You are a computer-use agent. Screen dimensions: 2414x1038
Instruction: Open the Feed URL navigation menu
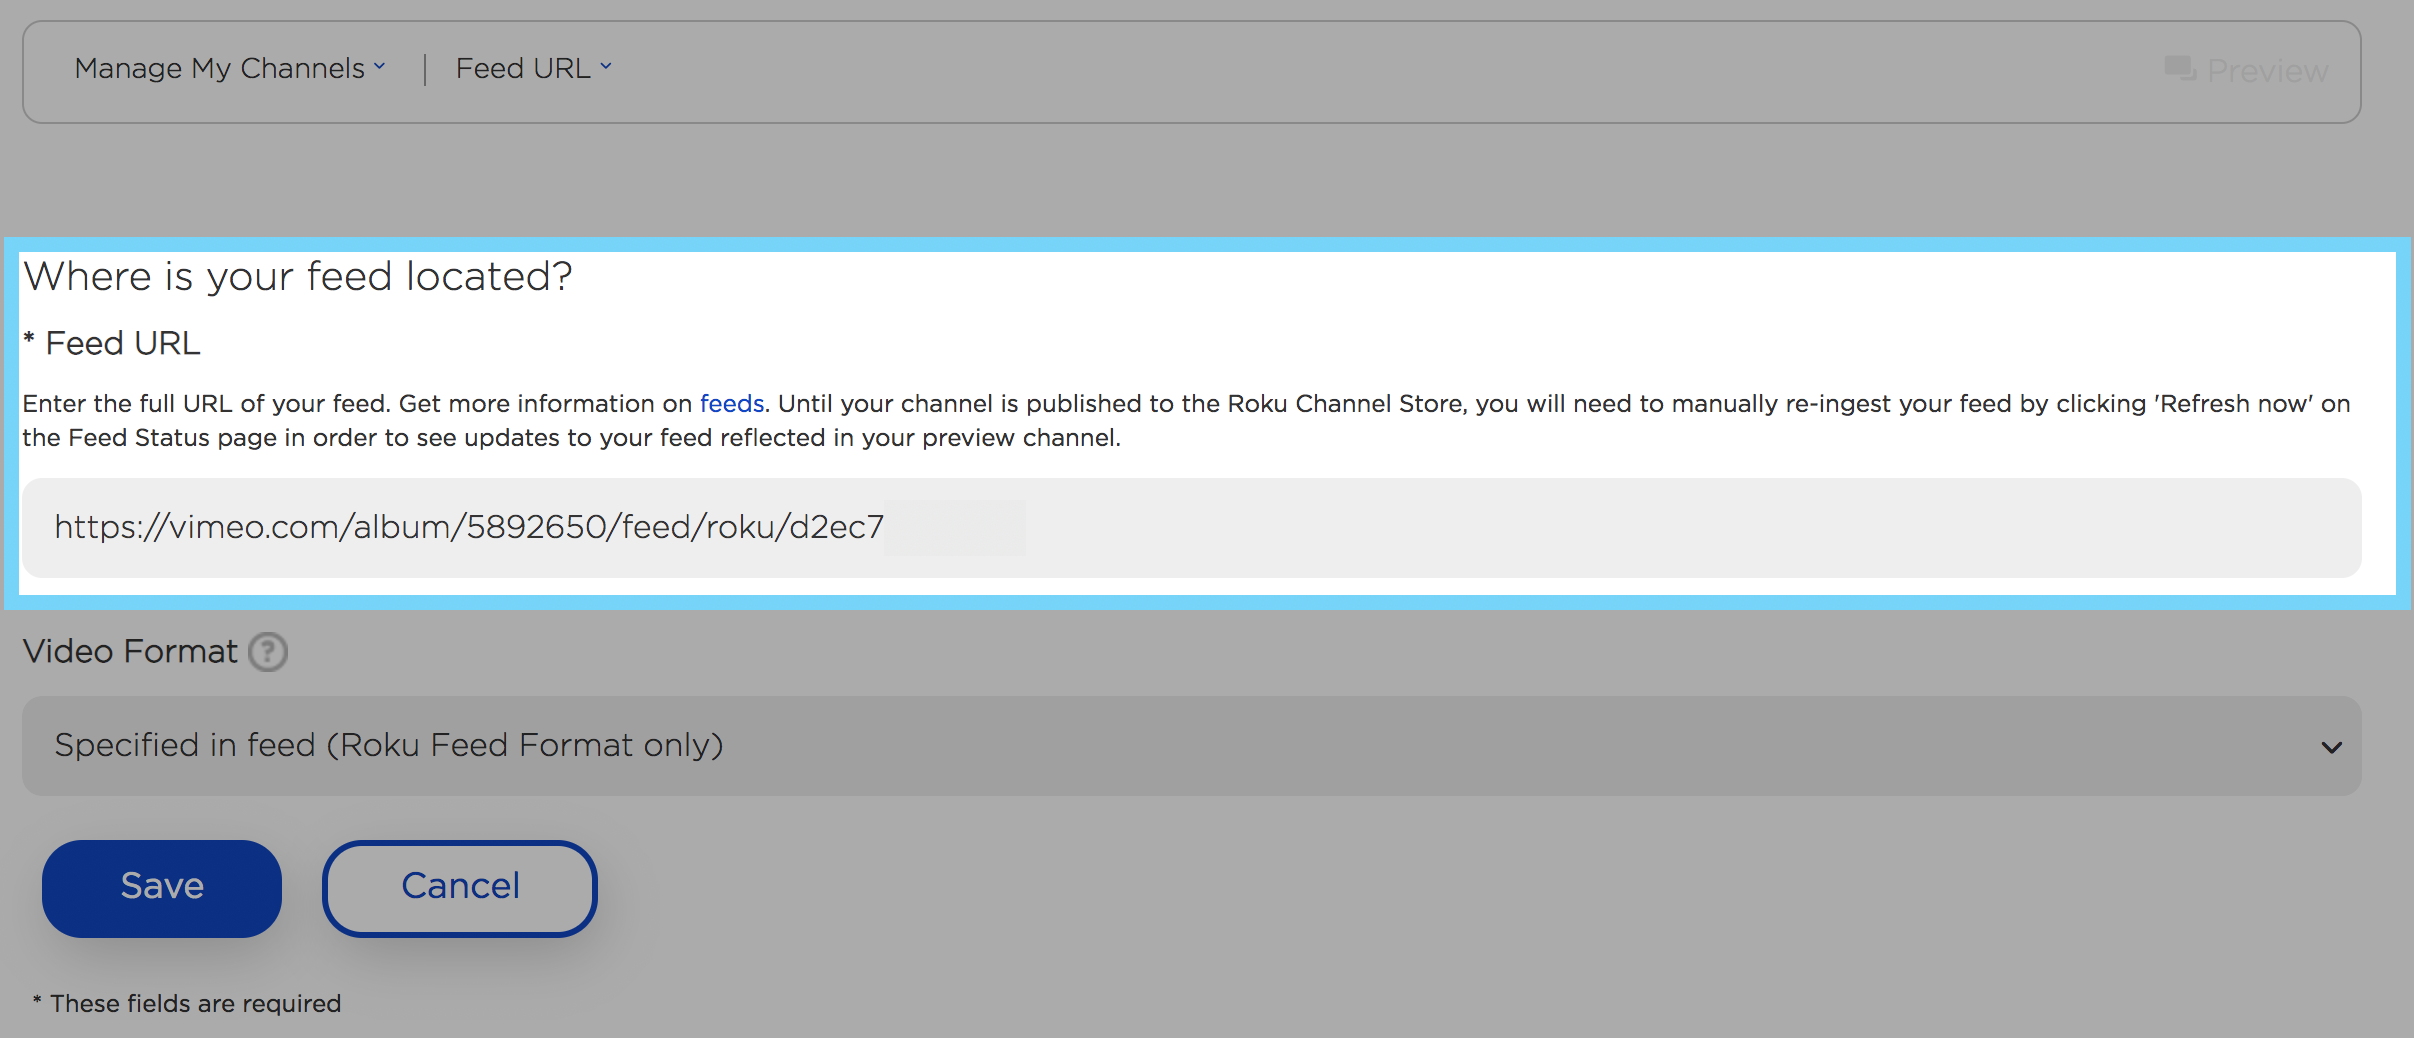[523, 68]
